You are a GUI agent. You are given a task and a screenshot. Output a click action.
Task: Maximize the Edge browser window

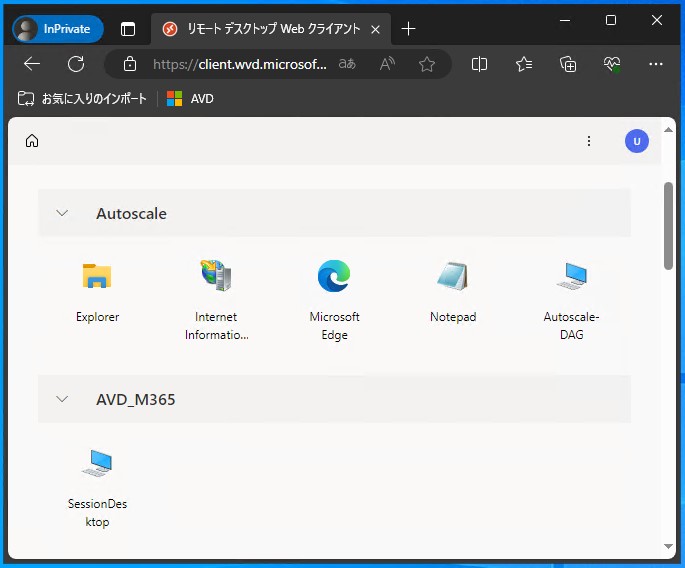pos(611,20)
